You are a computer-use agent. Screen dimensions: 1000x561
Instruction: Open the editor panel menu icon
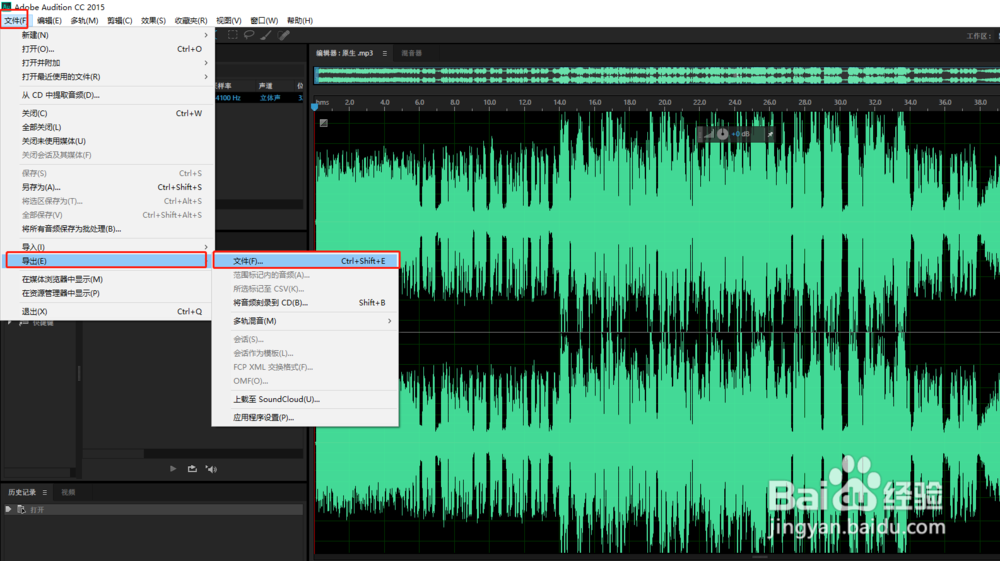[385, 54]
